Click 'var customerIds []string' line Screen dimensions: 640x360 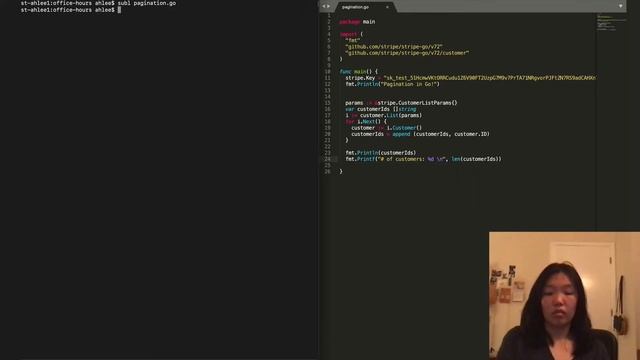point(380,109)
